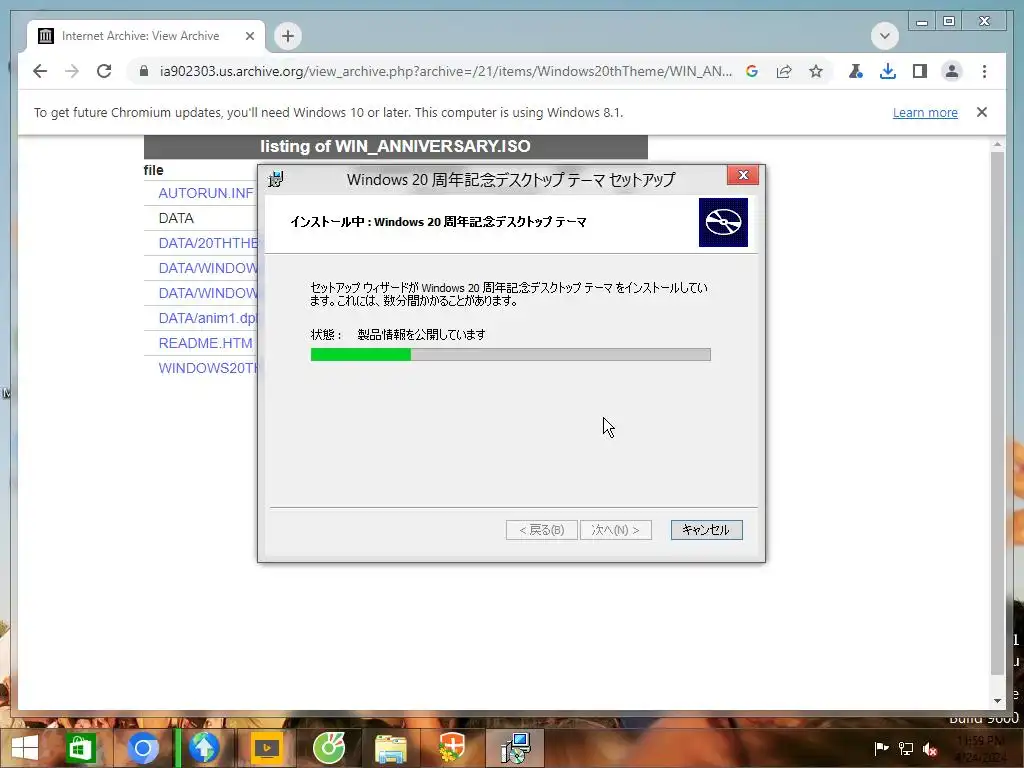Go back using the browser back arrow
The image size is (1024, 768).
pyautogui.click(x=40, y=71)
